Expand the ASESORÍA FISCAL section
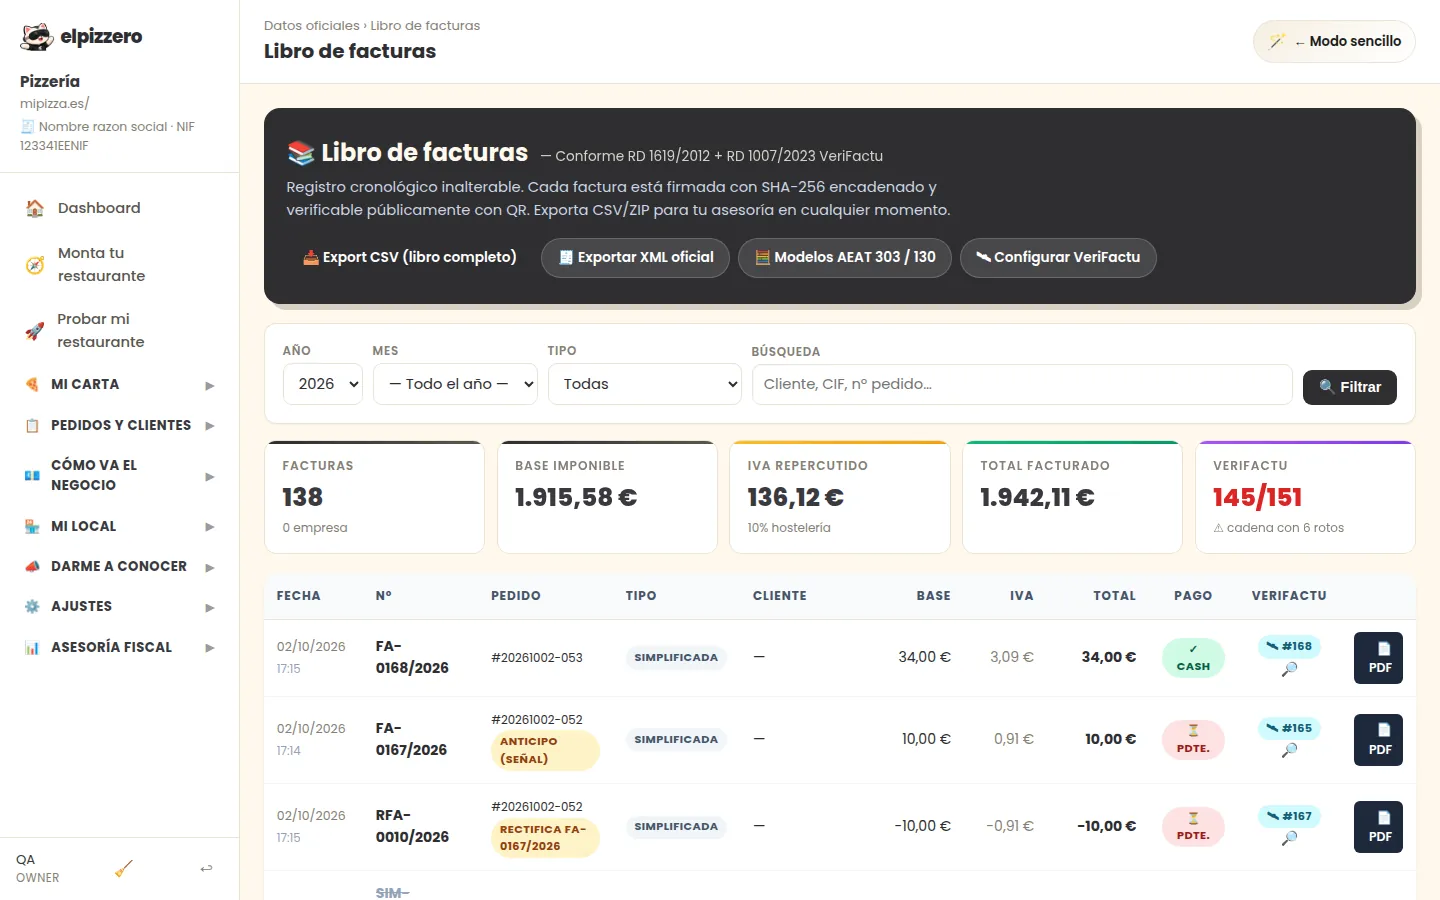The height and width of the screenshot is (900, 1440). point(120,647)
